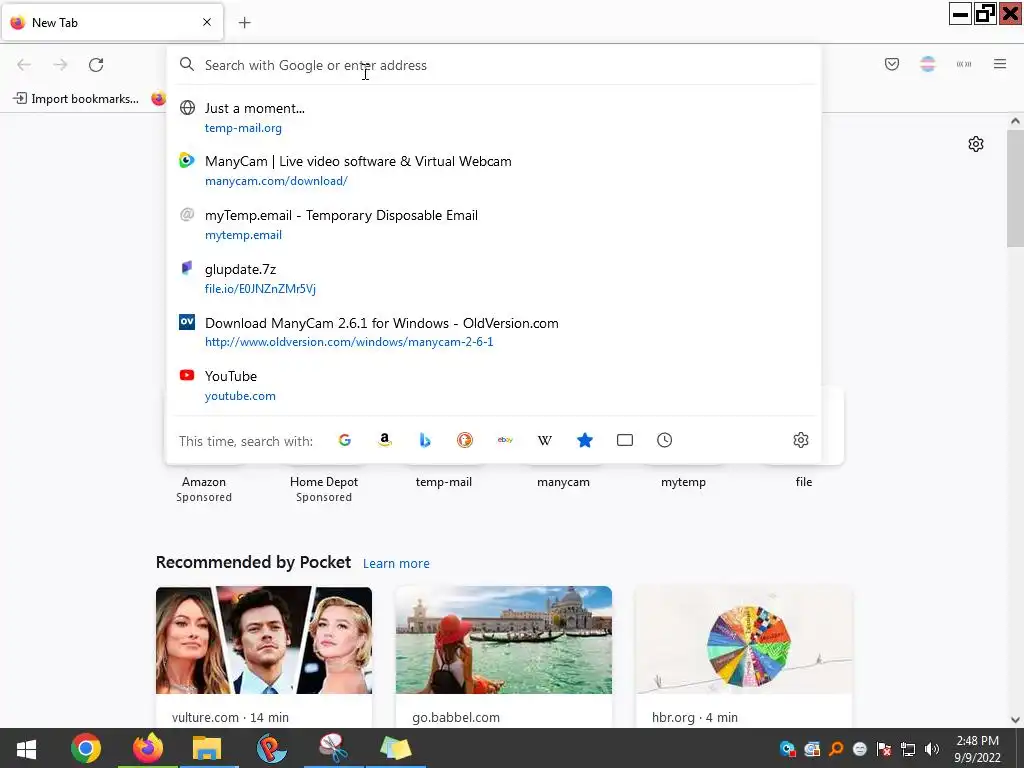The width and height of the screenshot is (1024, 768).
Task: Open the temp-mail.org Just a moment suggestion
Action: (493, 118)
